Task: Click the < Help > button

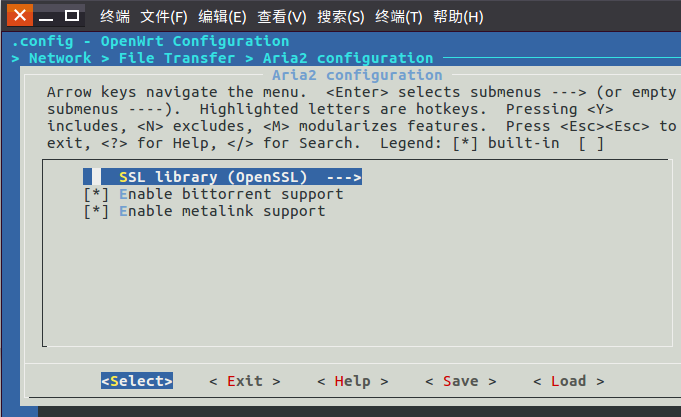Action: click(x=353, y=381)
